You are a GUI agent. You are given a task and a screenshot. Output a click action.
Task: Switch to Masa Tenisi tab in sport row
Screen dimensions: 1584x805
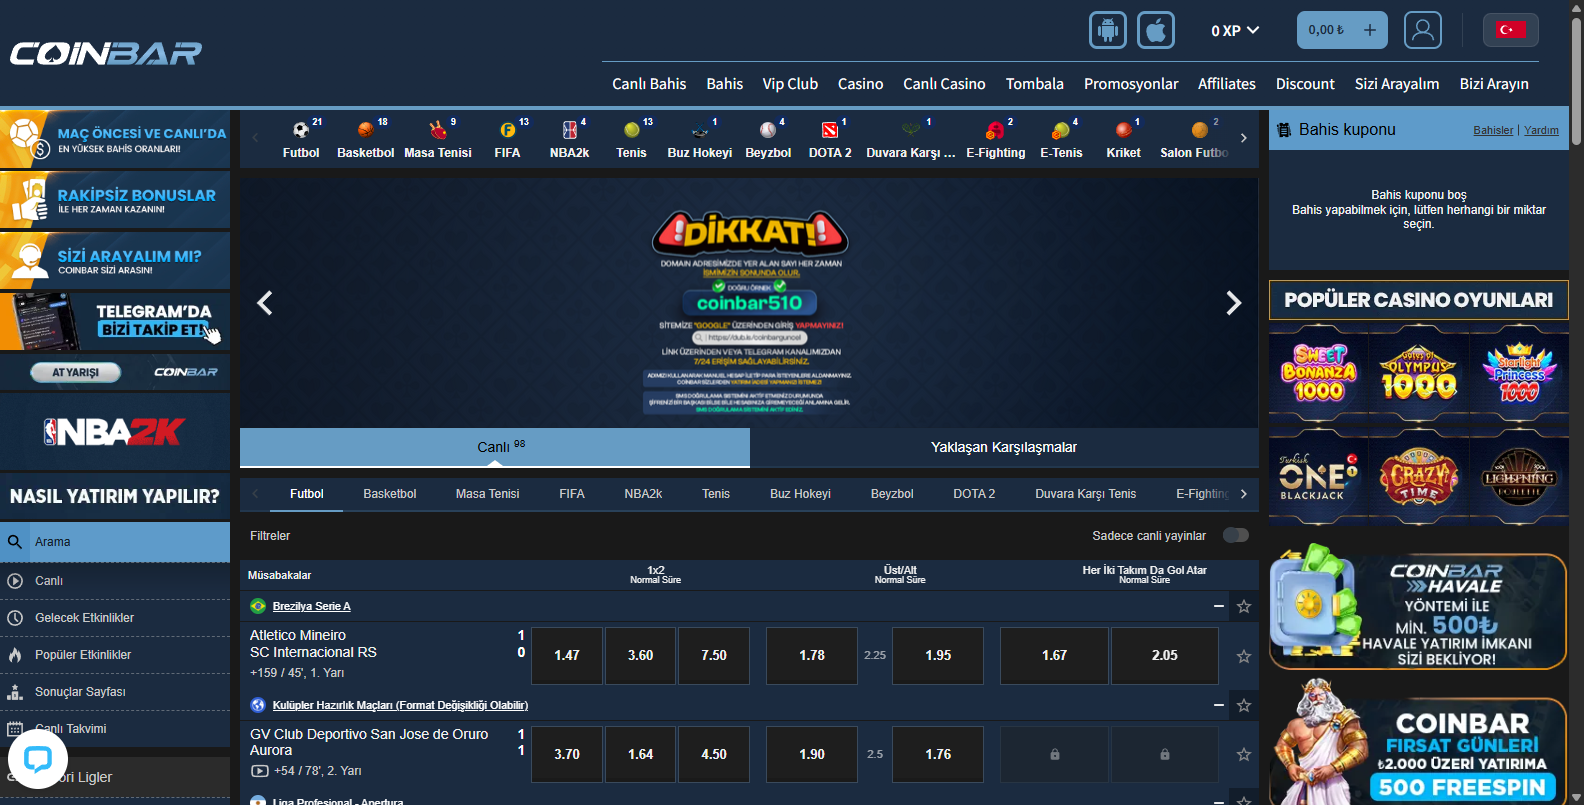point(488,494)
